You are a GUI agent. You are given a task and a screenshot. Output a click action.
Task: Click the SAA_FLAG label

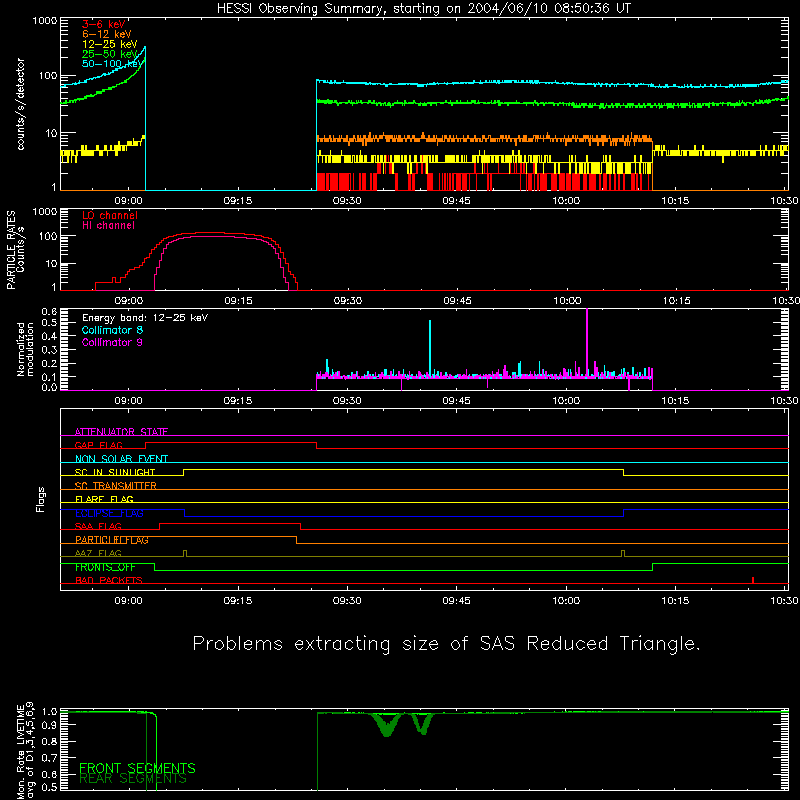(x=98, y=526)
